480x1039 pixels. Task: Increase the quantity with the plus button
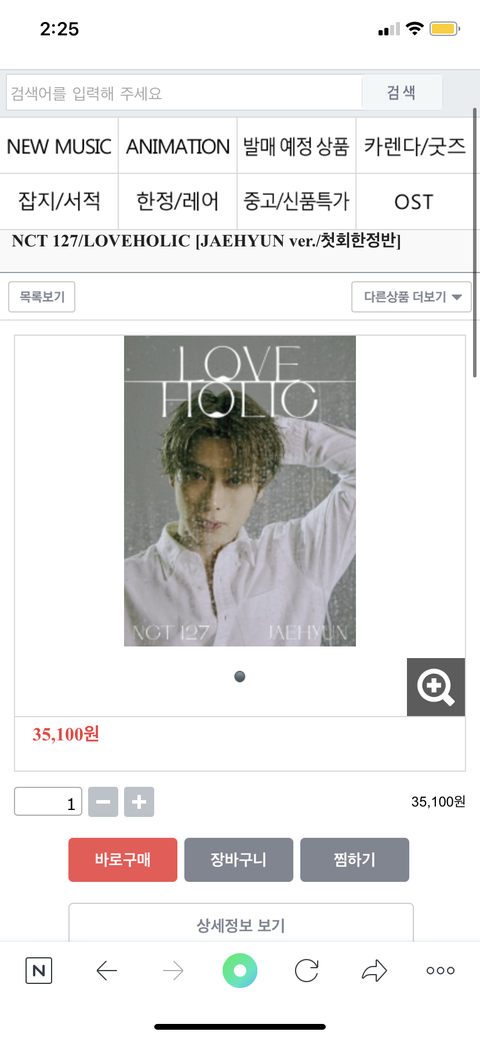(x=139, y=802)
